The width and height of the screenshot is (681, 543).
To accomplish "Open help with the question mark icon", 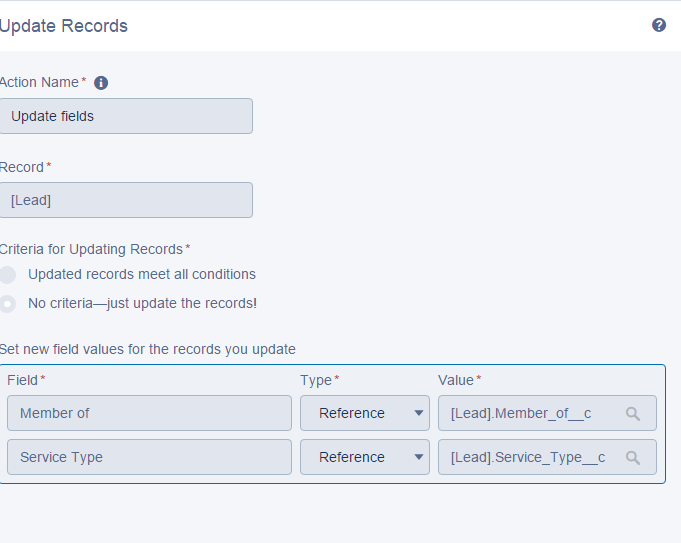I will click(x=659, y=25).
